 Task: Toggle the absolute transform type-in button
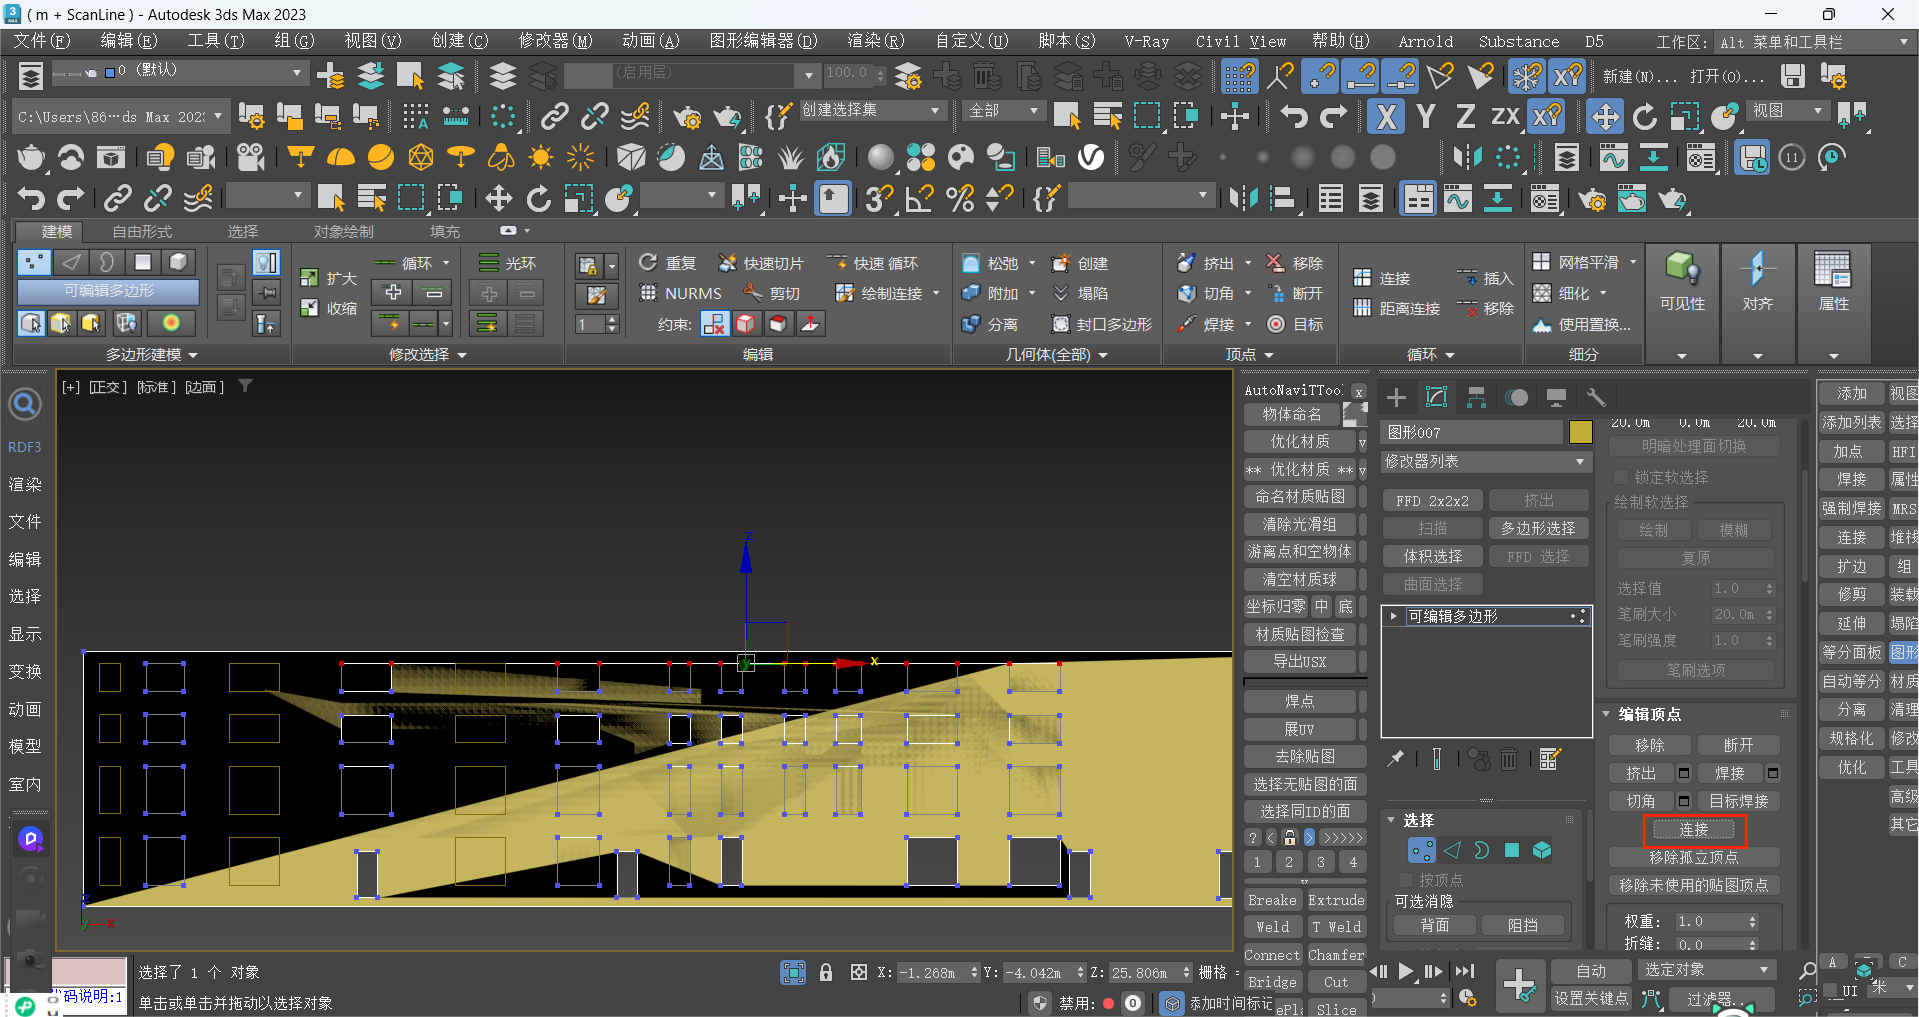tap(859, 972)
